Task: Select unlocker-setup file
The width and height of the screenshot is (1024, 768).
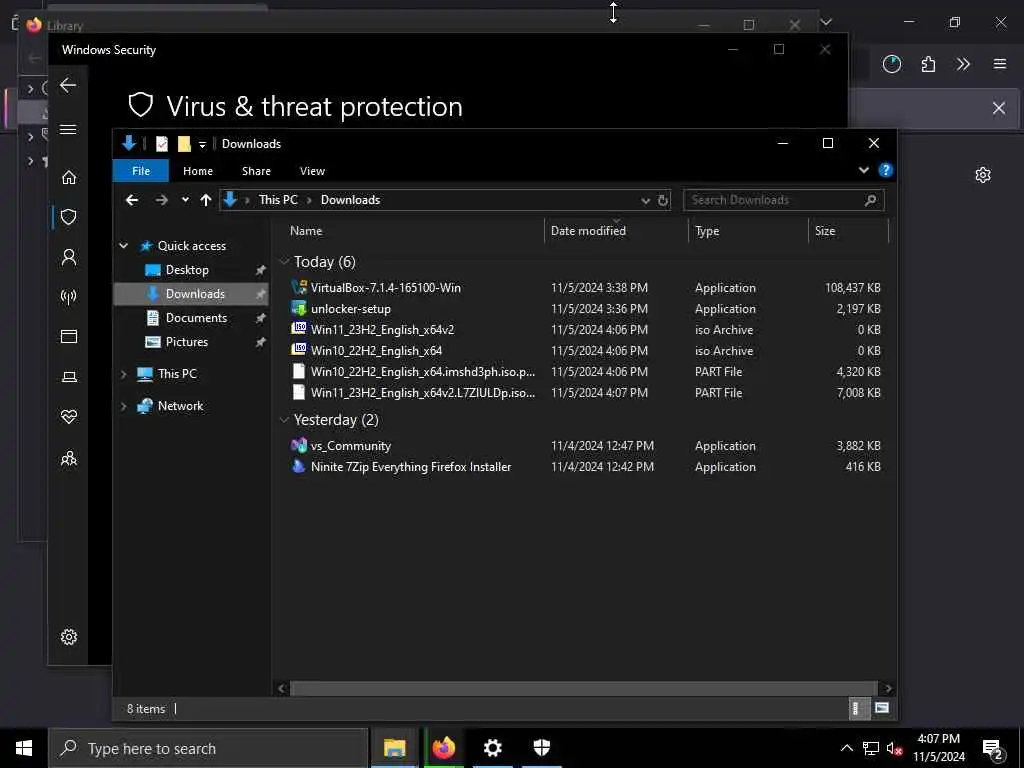Action: (x=351, y=309)
